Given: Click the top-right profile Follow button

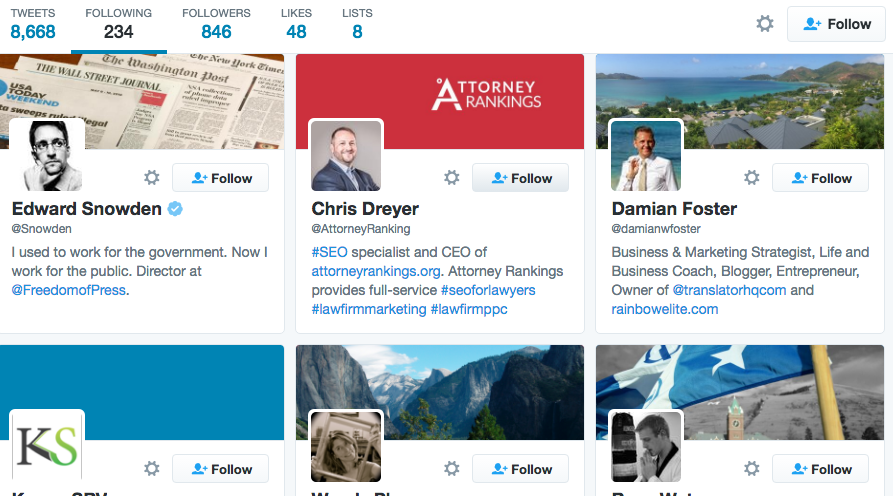Looking at the screenshot, I should pos(836,24).
